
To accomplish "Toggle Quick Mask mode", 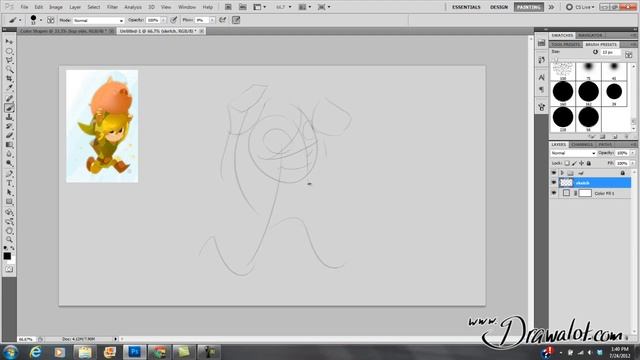I will (9, 269).
